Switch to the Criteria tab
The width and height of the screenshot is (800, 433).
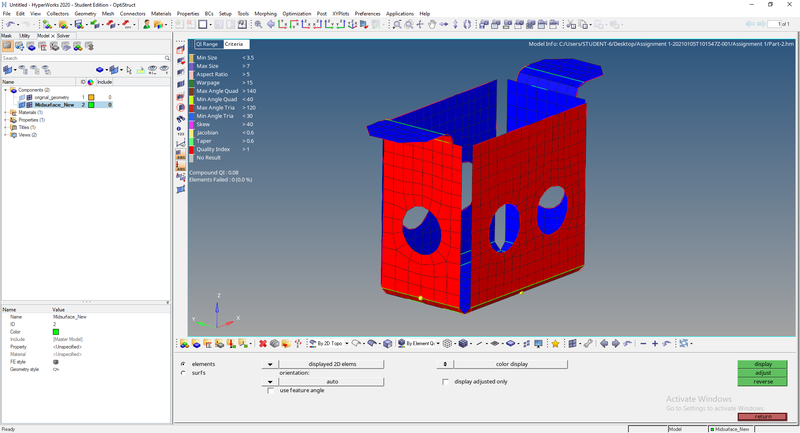tap(234, 44)
